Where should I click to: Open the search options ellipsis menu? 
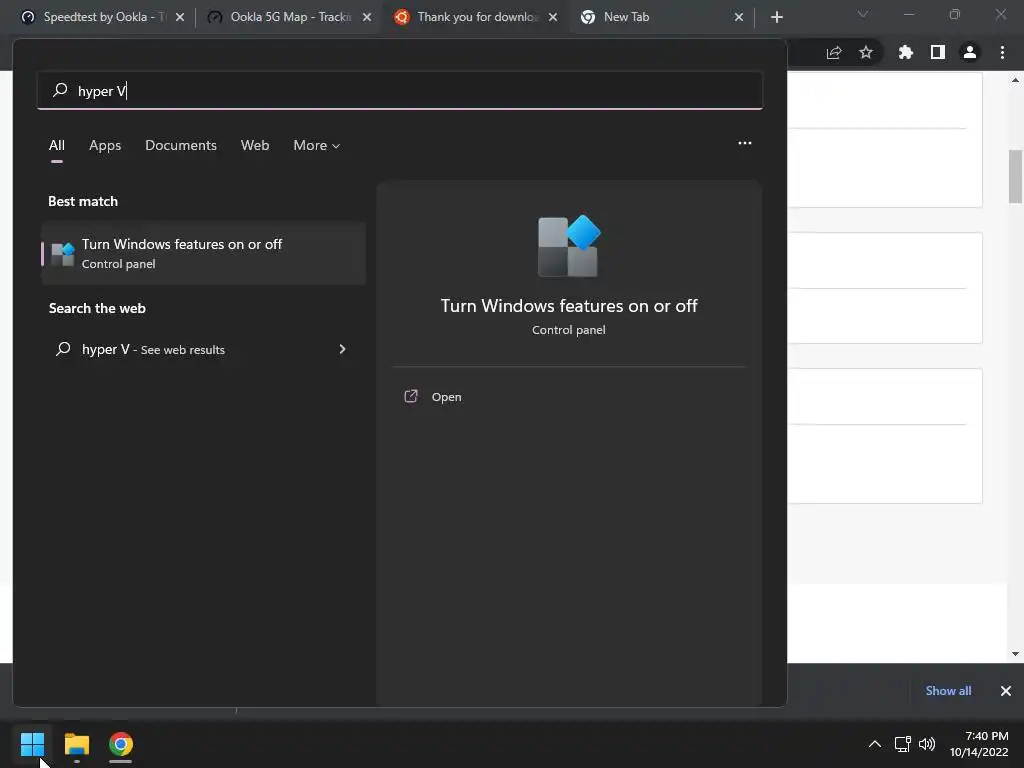(744, 143)
